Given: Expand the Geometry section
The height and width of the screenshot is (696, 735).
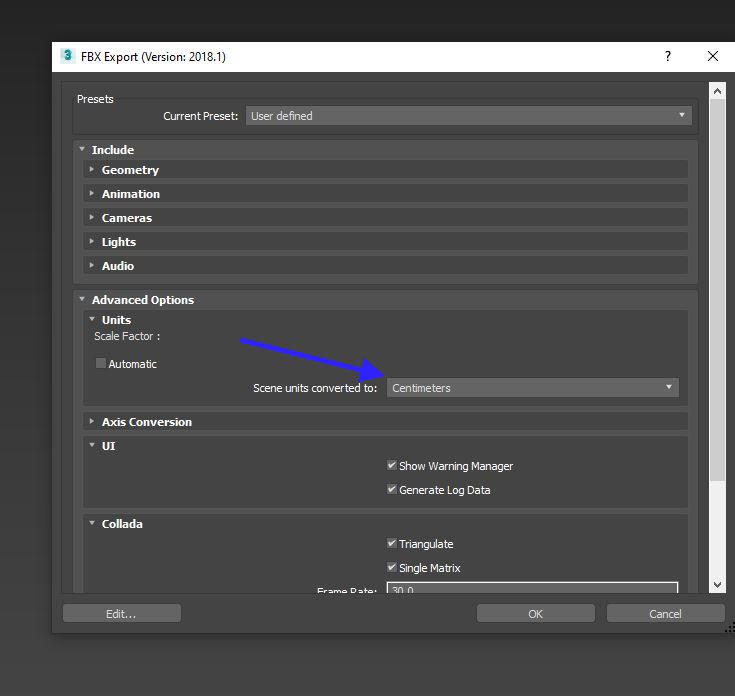Looking at the screenshot, I should pos(130,170).
